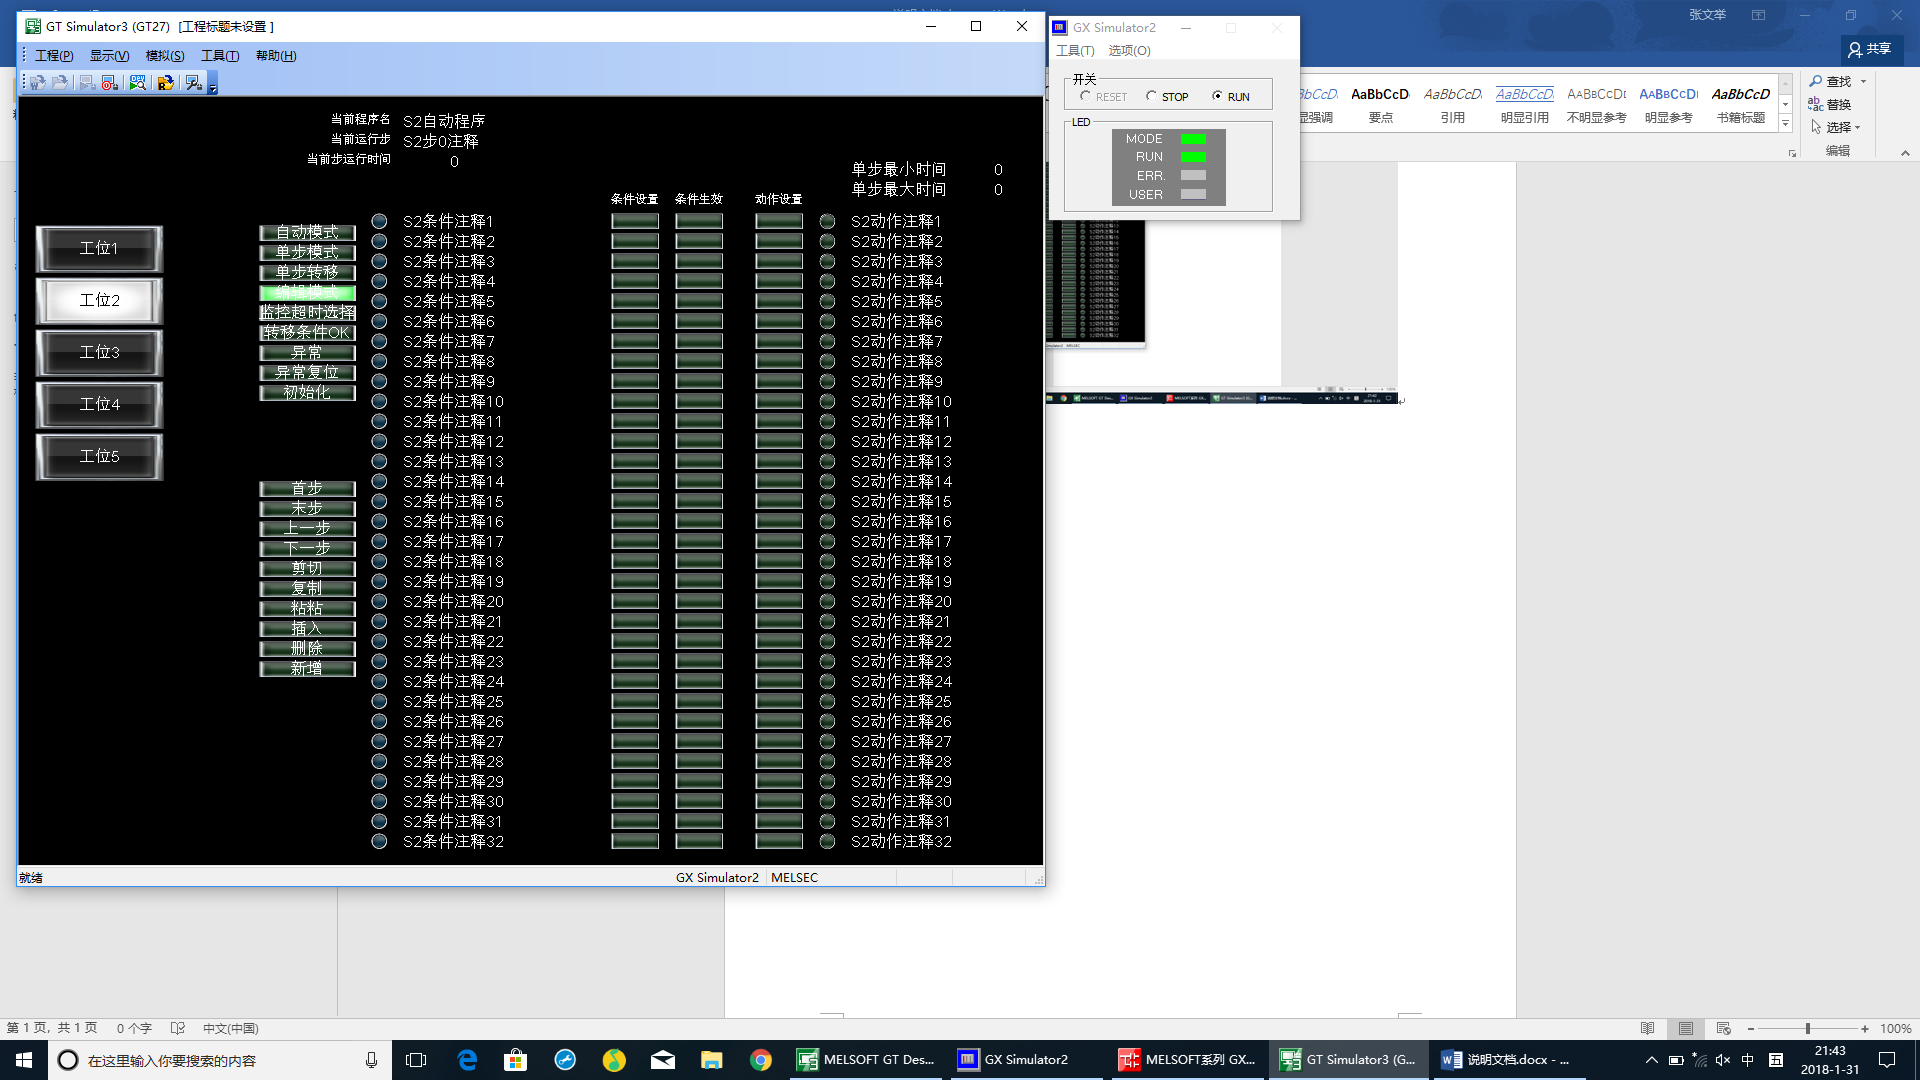Select the STOP radio button
This screenshot has width=1920, height=1080.
[x=1151, y=96]
